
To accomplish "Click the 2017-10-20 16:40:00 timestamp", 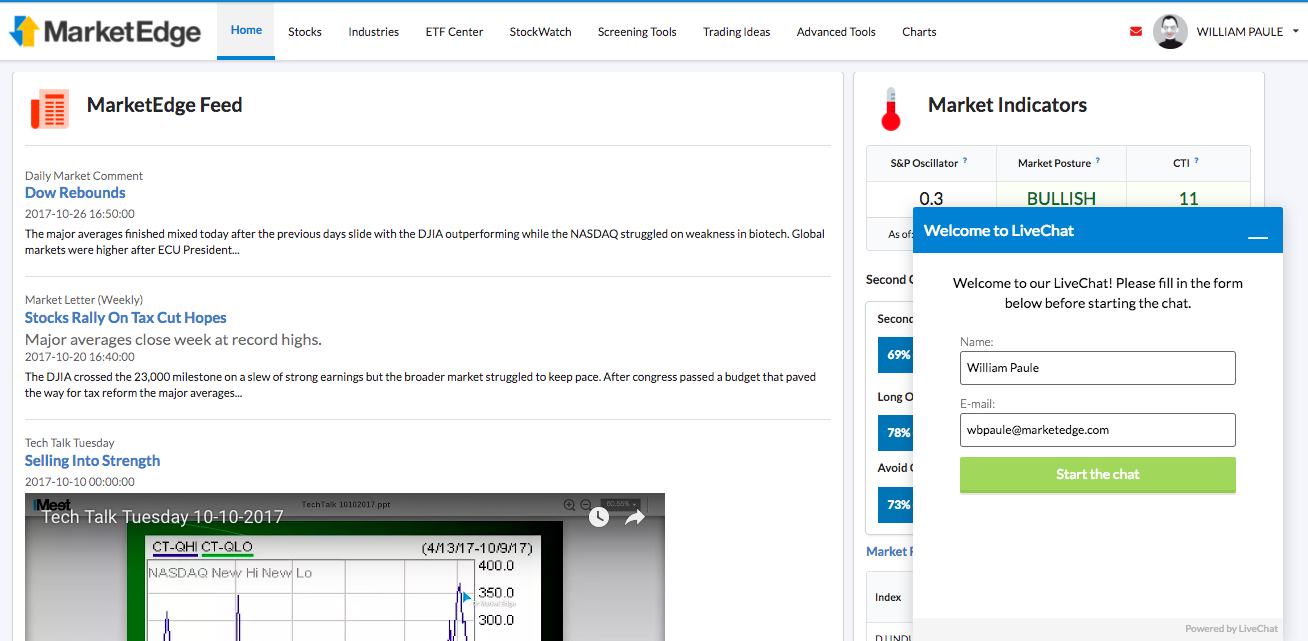I will click(x=80, y=357).
